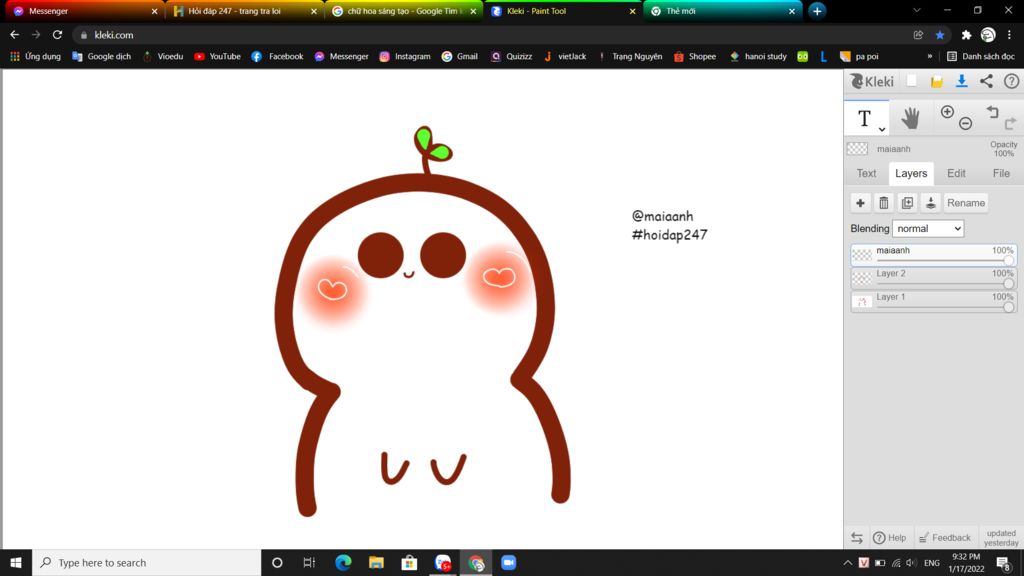
Task: Delete the selected layer with trash icon
Action: click(884, 203)
